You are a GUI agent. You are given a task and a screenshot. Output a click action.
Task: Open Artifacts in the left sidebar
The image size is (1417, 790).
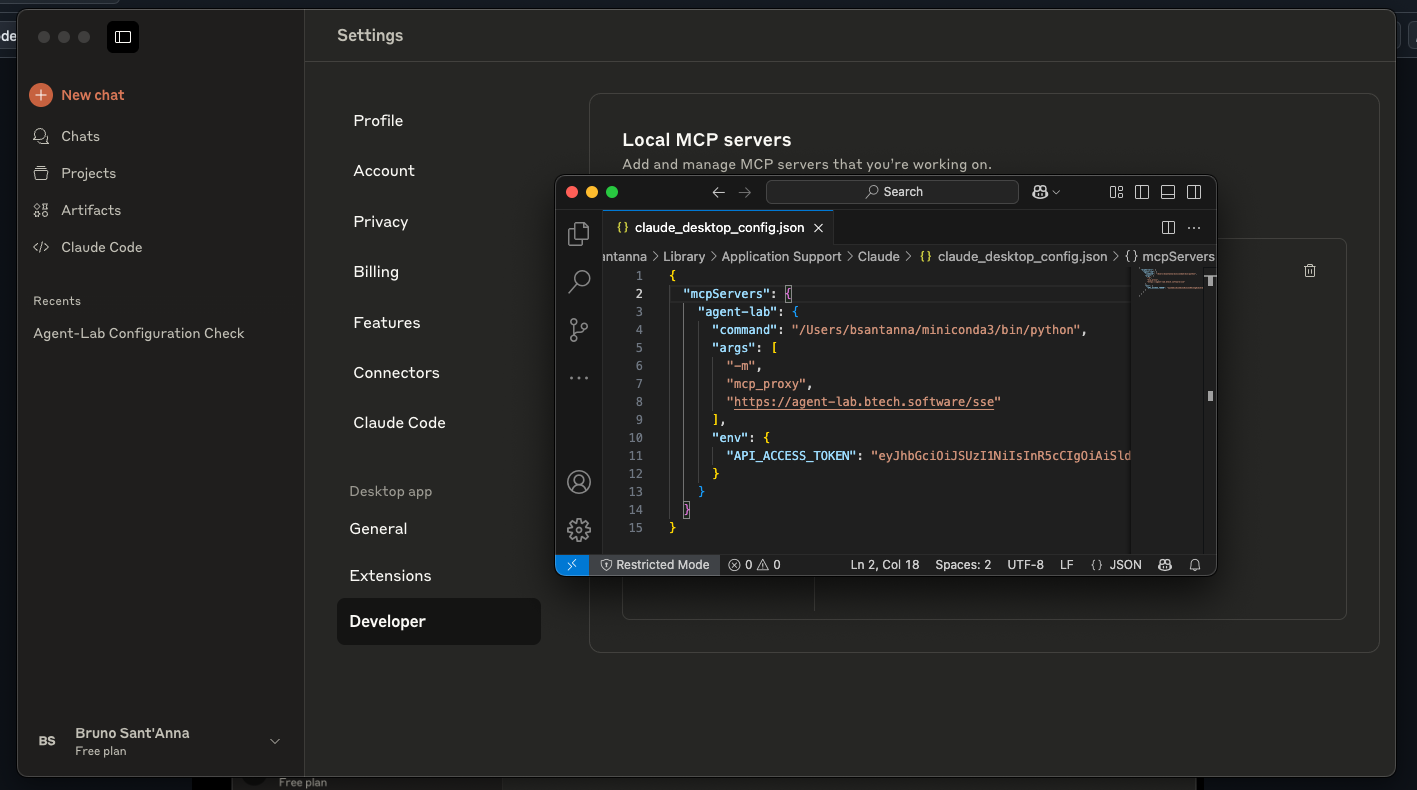pos(77,211)
